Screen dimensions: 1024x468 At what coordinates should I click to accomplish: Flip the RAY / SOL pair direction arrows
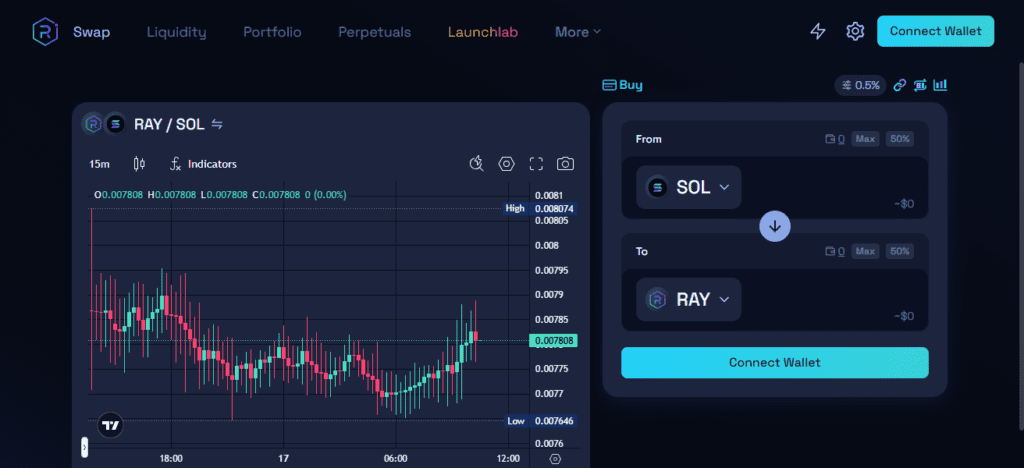(x=217, y=124)
